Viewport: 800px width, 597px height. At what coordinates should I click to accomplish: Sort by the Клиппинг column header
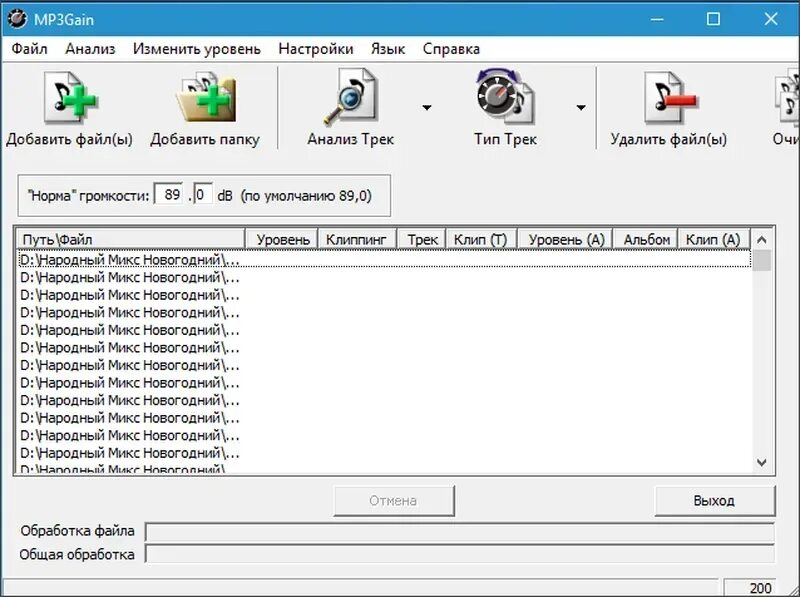(x=357, y=239)
